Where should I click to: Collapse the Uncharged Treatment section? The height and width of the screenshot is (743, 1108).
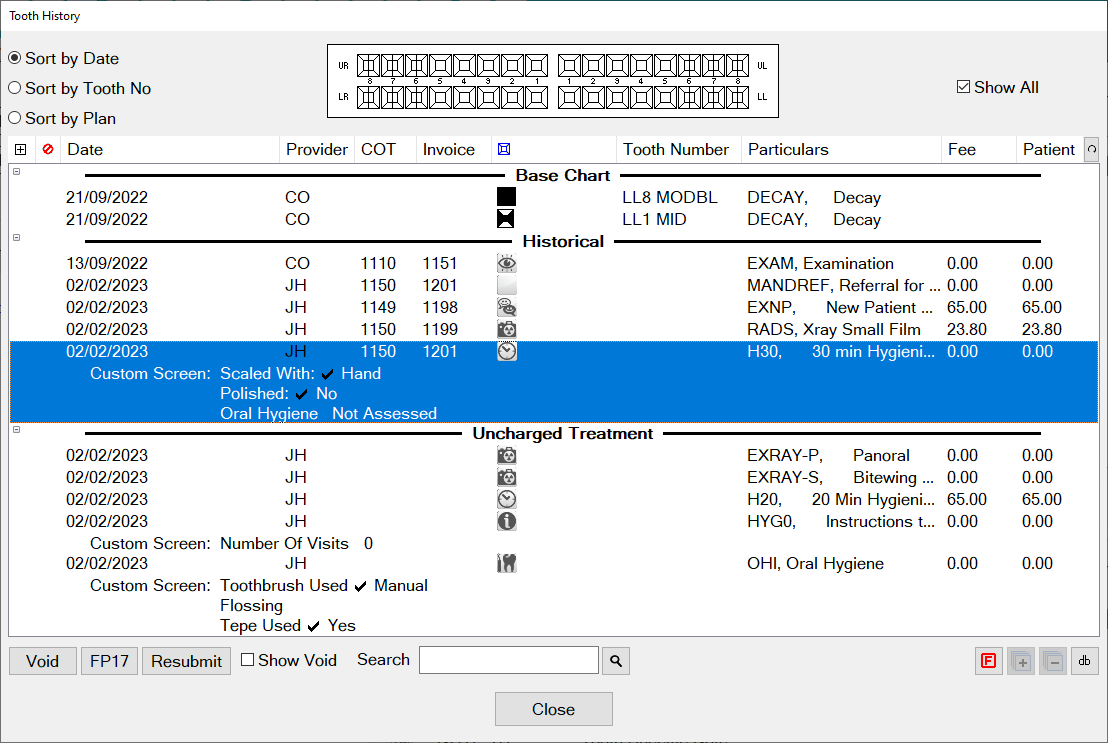pyautogui.click(x=16, y=429)
